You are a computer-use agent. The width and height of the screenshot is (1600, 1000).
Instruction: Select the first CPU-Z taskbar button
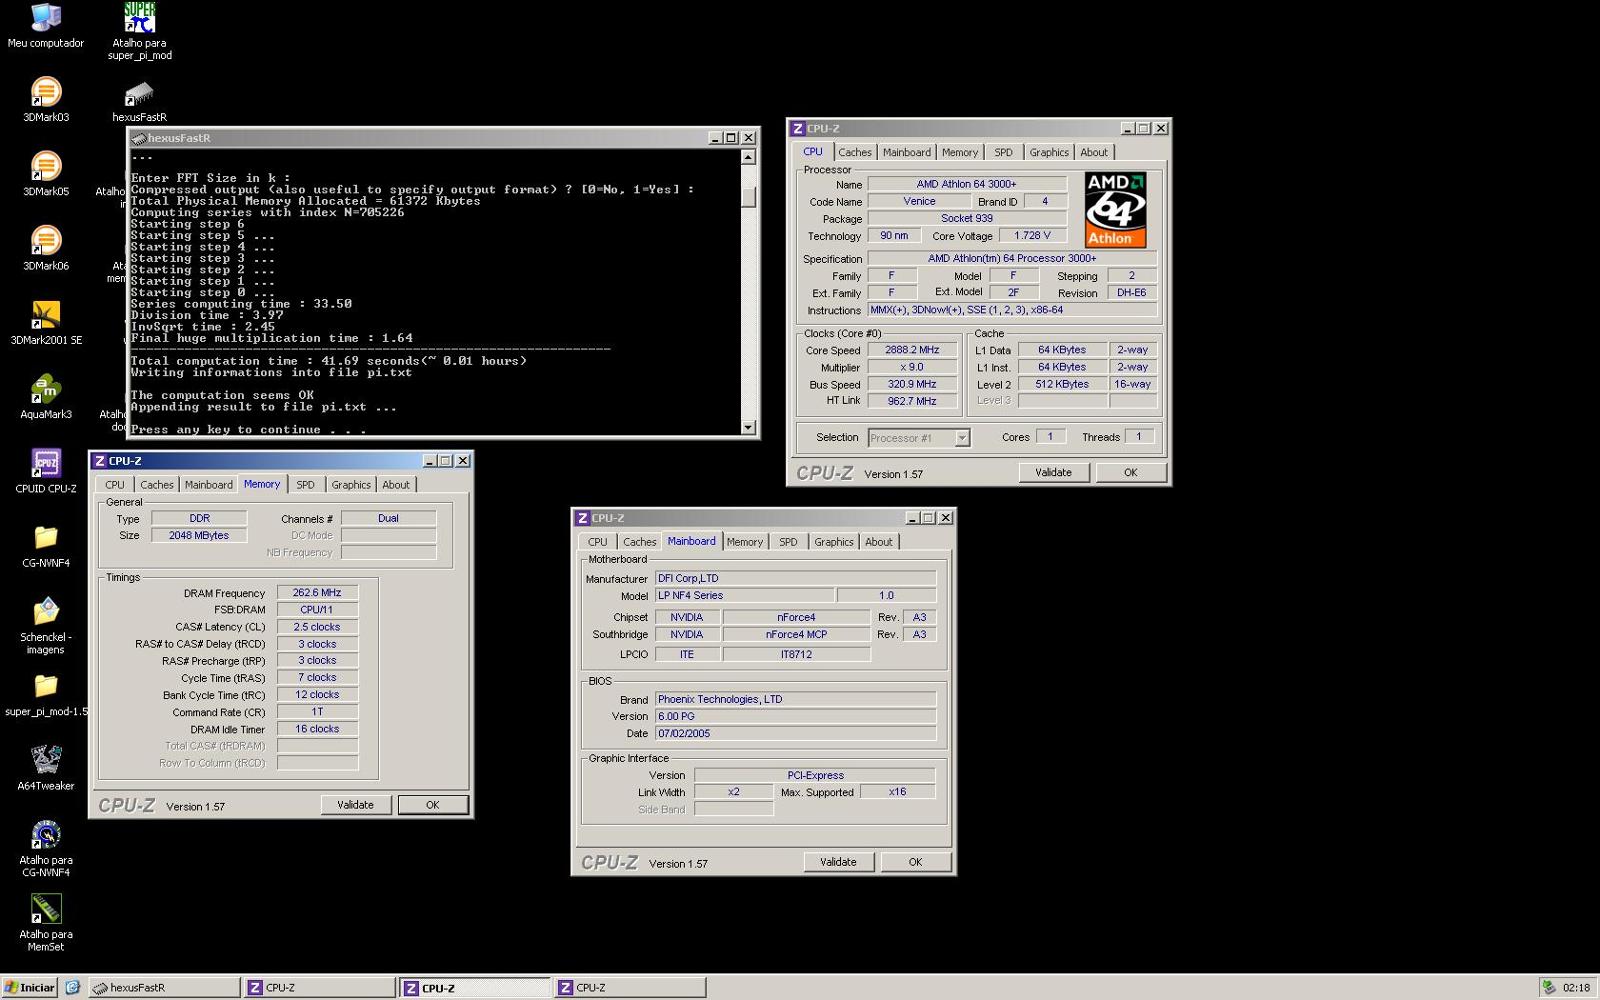pos(320,987)
